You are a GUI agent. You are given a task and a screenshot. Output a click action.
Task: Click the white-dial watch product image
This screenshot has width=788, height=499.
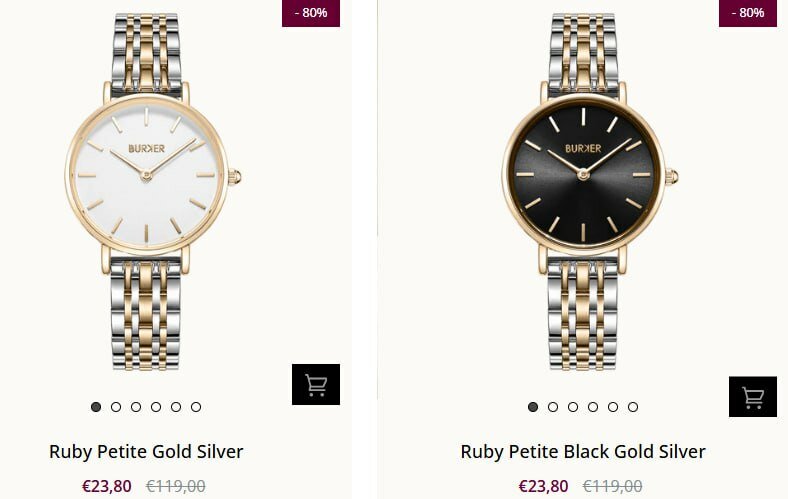[x=148, y=180]
